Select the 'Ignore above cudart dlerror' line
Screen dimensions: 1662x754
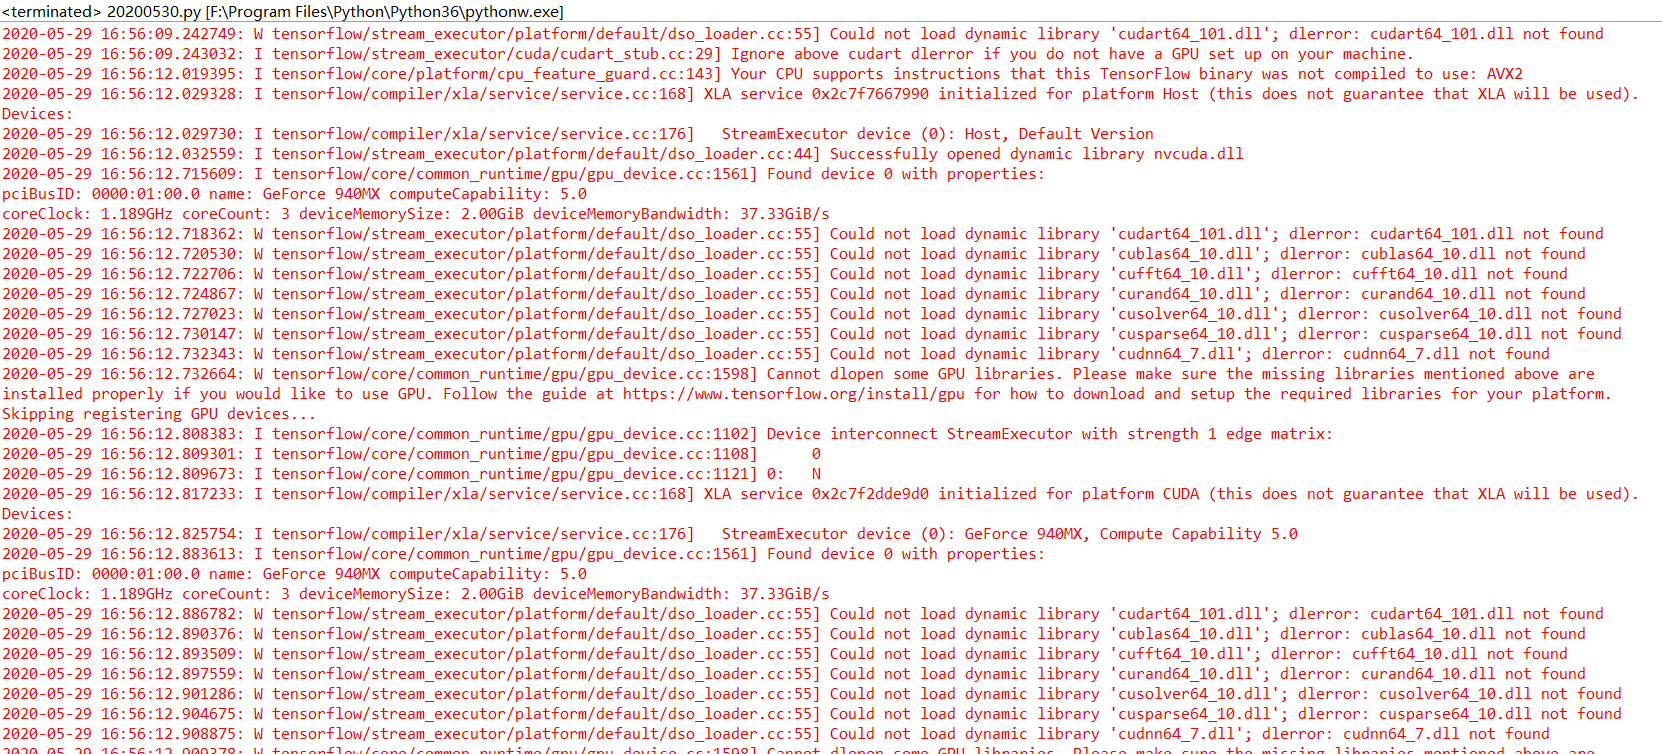[x=708, y=54]
